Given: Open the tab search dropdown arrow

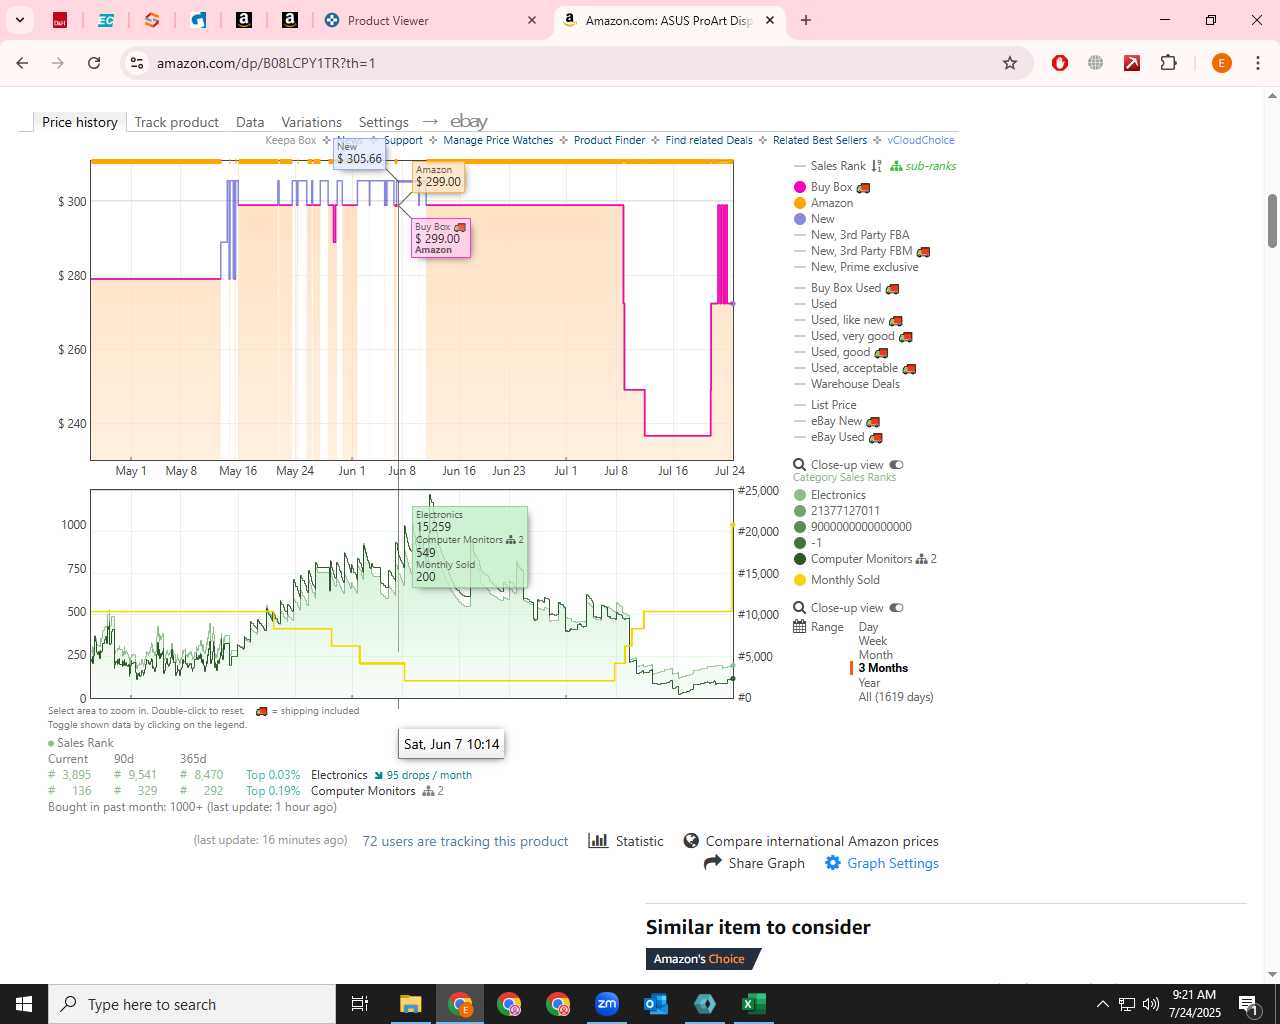Looking at the screenshot, I should click(20, 20).
